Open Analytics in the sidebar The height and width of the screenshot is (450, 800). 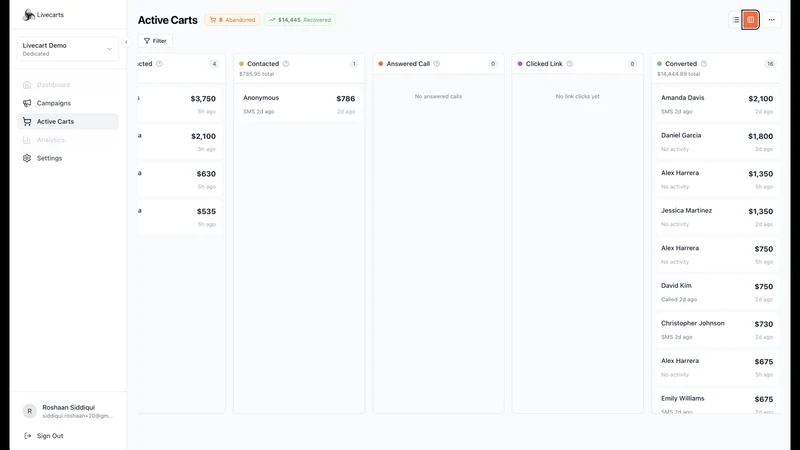(x=68, y=140)
